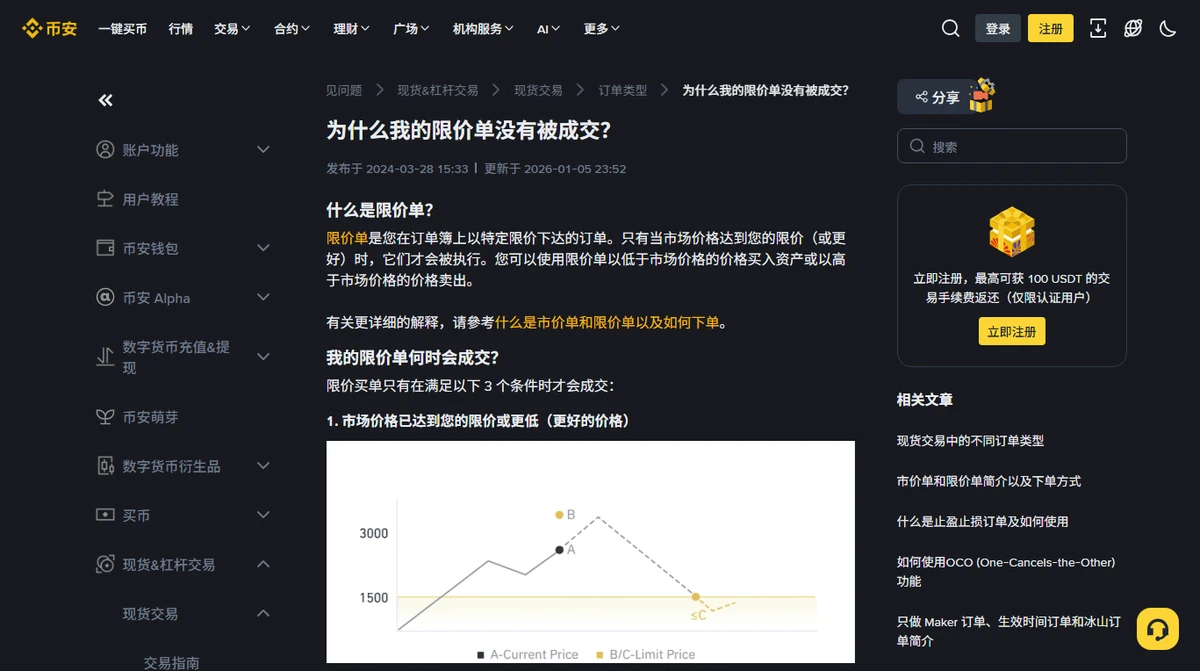Open the AI dropdown menu
The height and width of the screenshot is (671, 1200).
point(549,29)
